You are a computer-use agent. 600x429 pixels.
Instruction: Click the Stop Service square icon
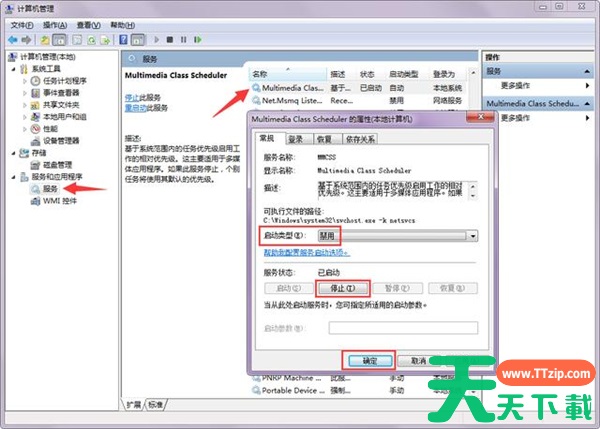coord(170,40)
